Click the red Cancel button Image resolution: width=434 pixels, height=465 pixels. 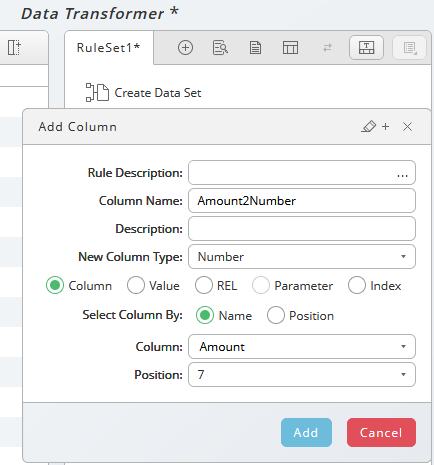[x=381, y=432]
